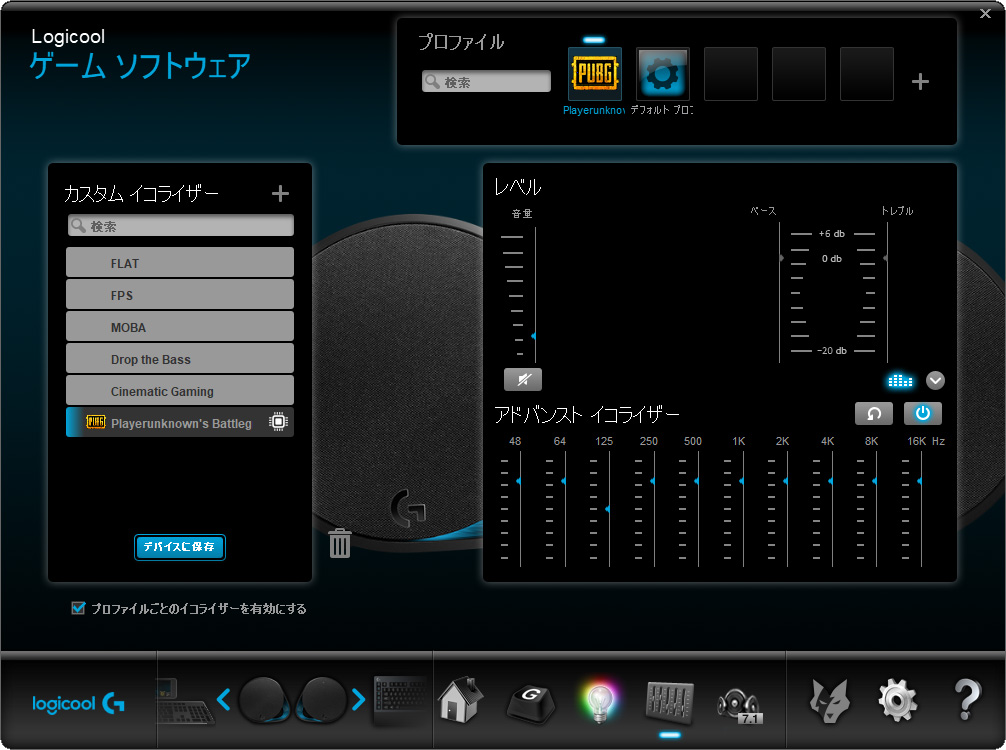Image resolution: width=1006 pixels, height=750 pixels.
Task: Adjust the 125 Hz band slider
Action: [608, 509]
